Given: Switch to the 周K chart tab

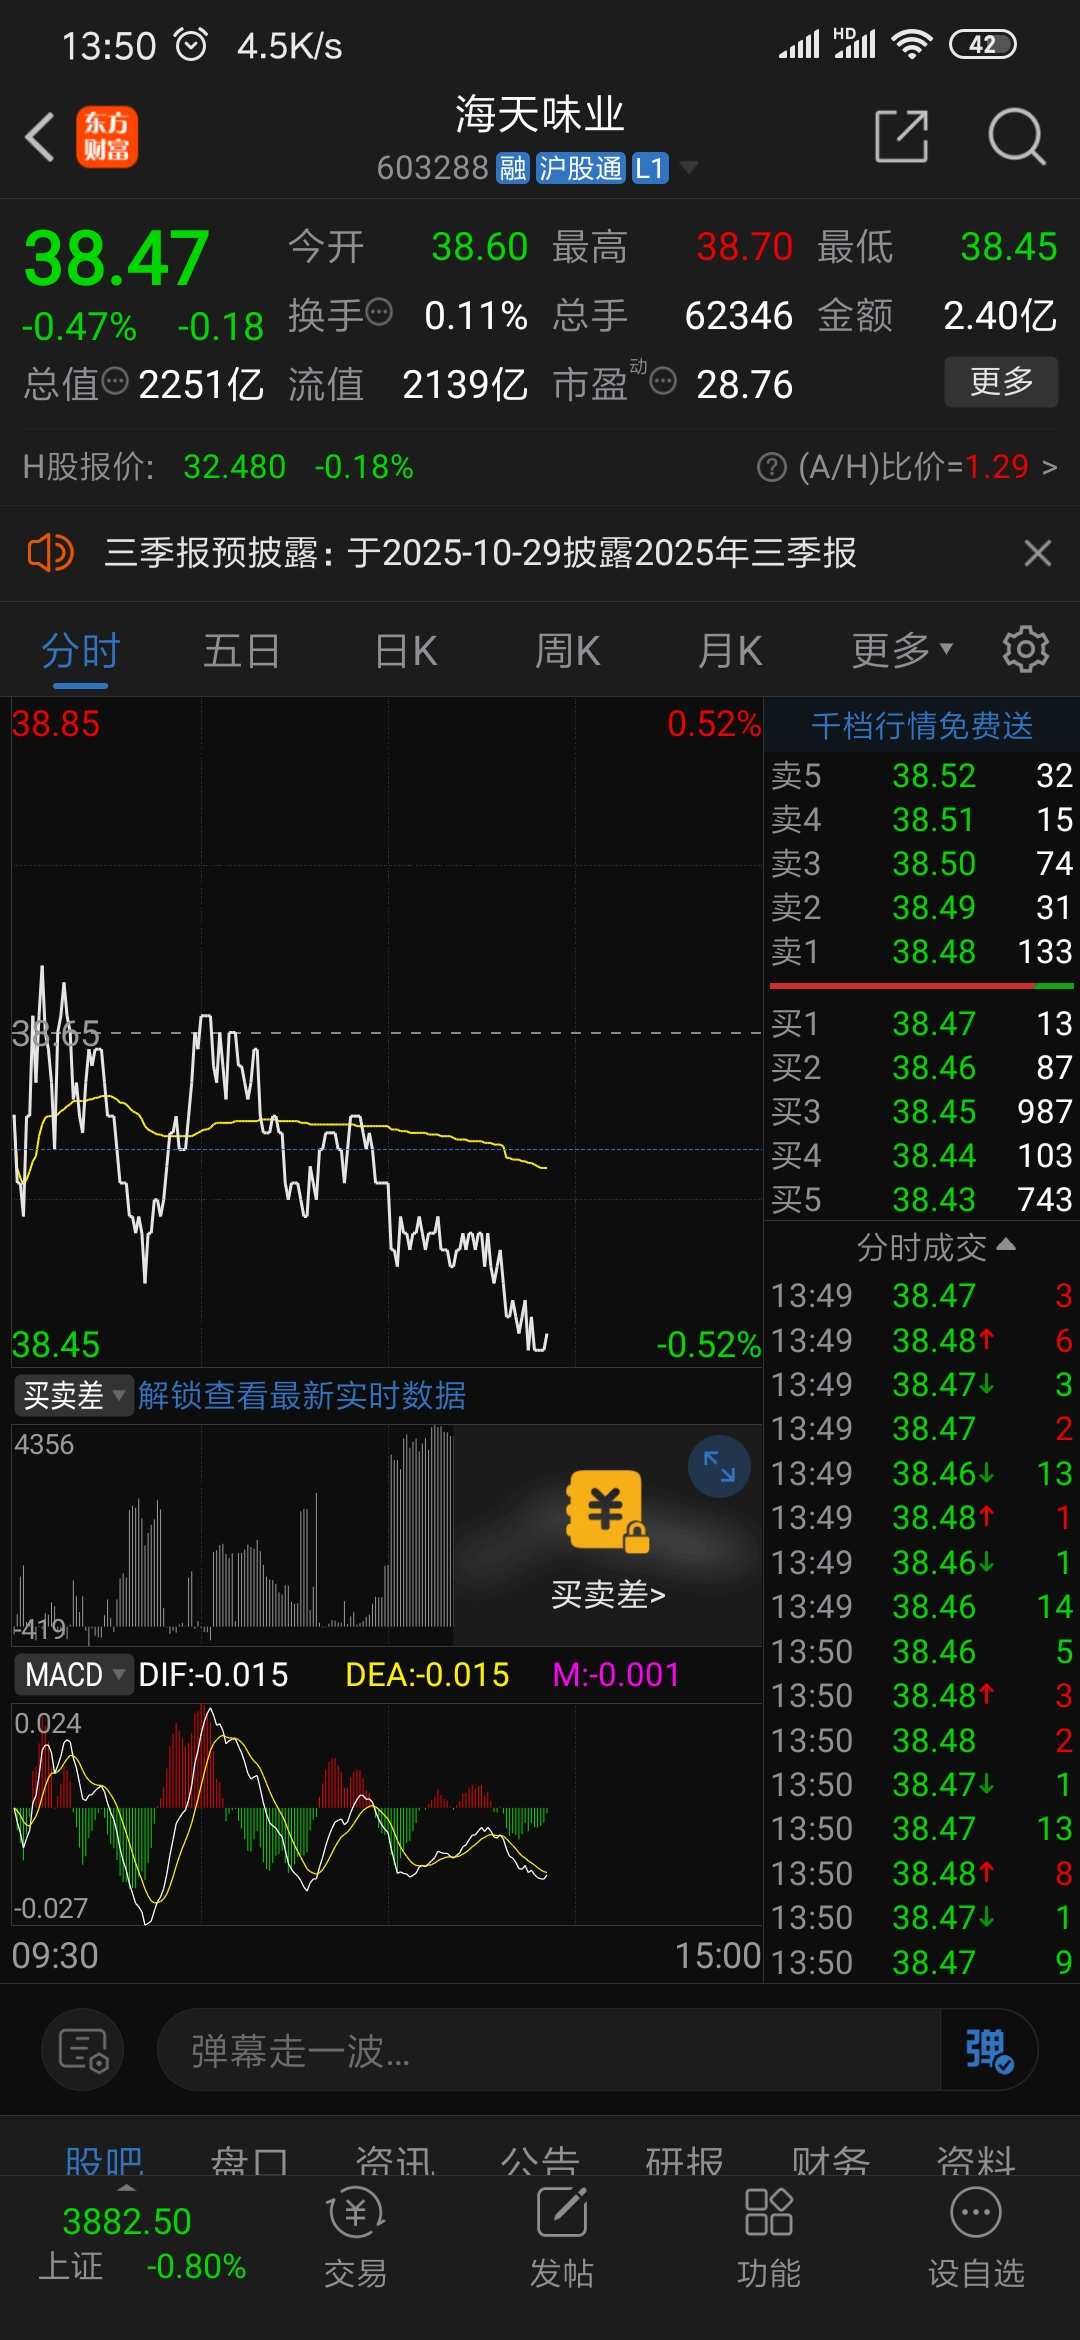Looking at the screenshot, I should (x=568, y=651).
